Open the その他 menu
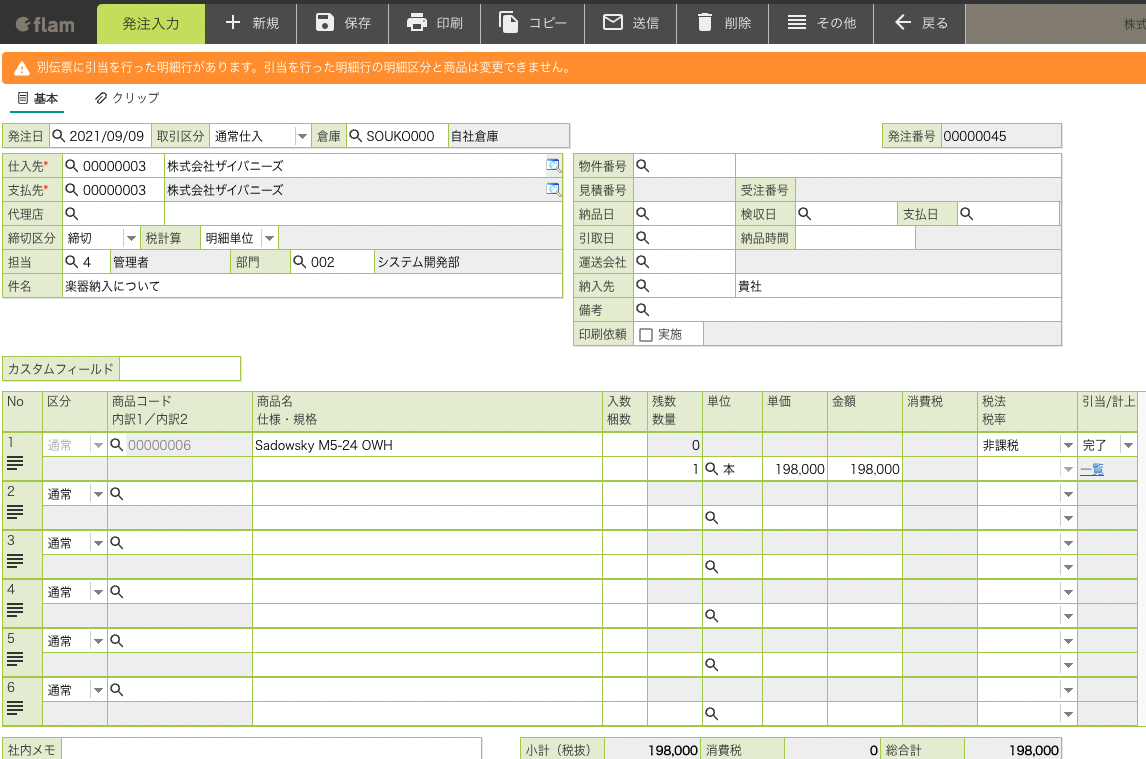This screenshot has width=1146, height=759. (821, 23)
